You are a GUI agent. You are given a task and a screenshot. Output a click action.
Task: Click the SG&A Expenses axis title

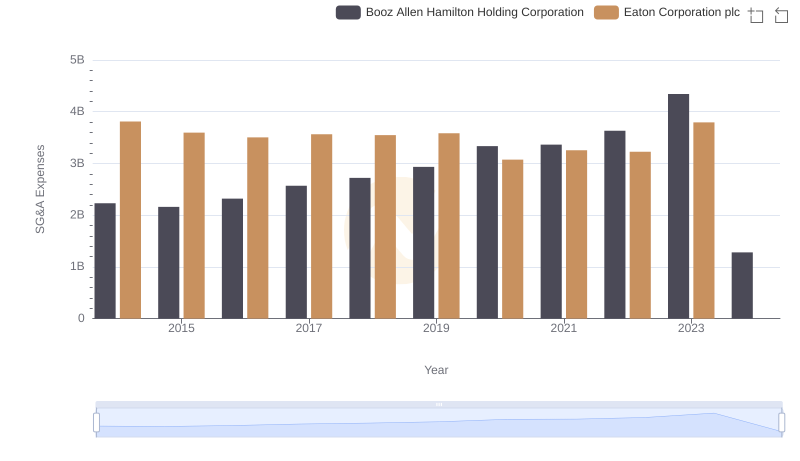[x=41, y=189]
